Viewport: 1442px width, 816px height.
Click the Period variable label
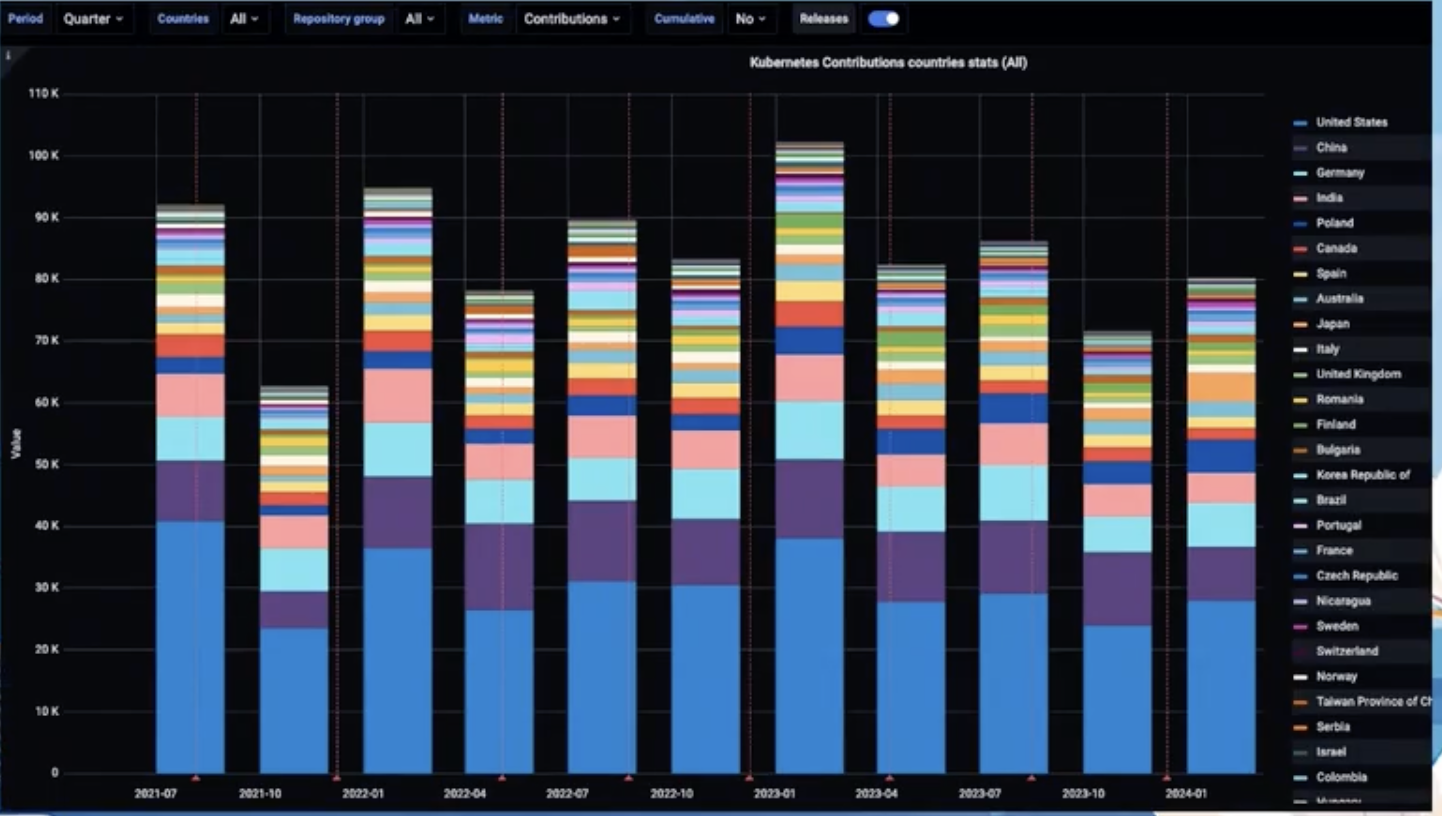click(x=26, y=18)
